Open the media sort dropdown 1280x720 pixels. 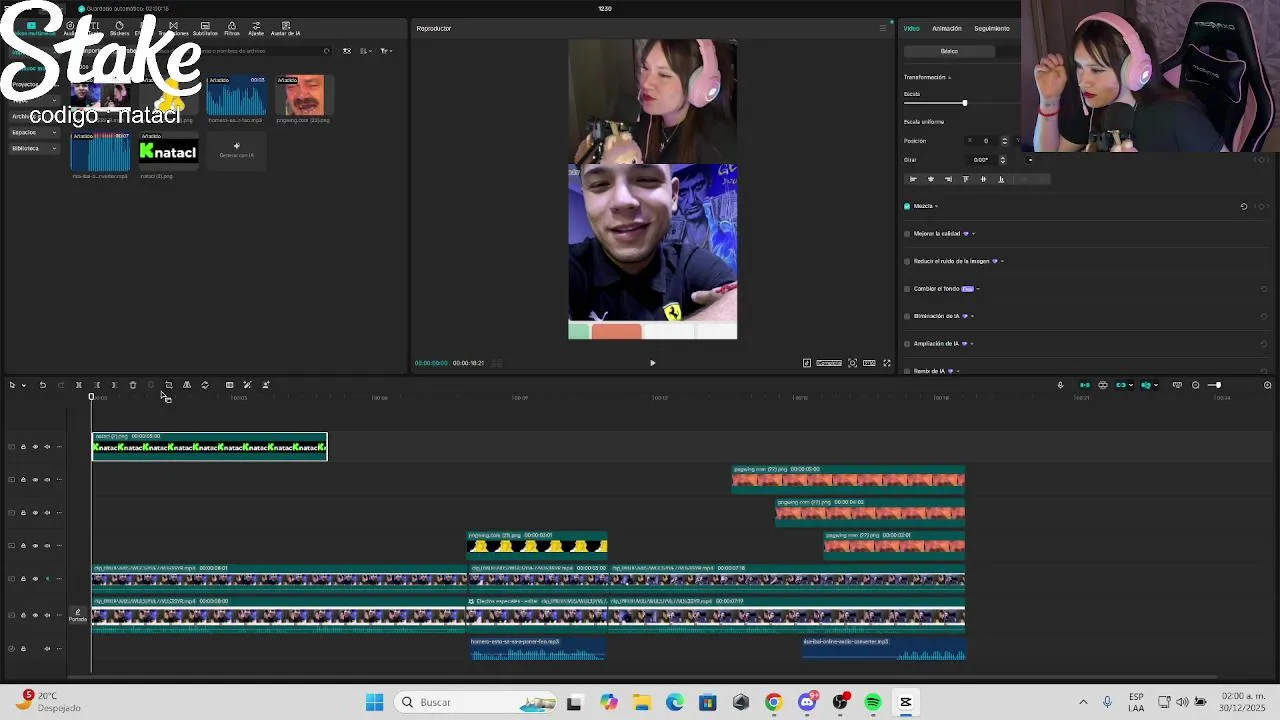(365, 51)
